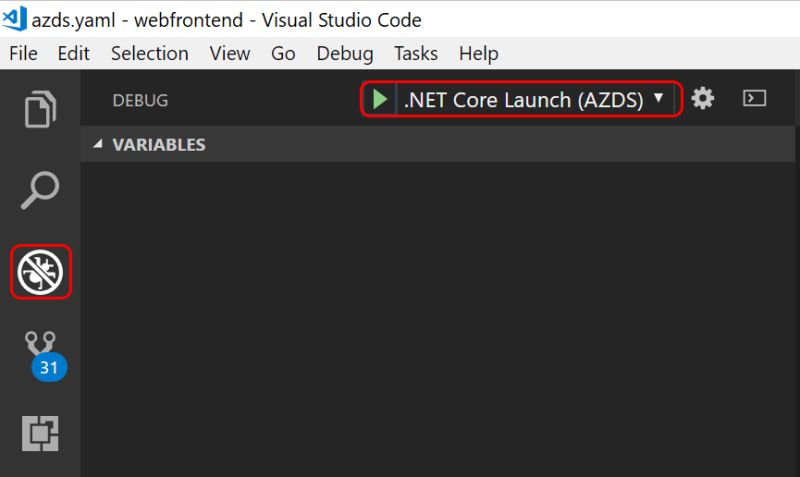
Task: Open the Help menu
Action: (479, 53)
